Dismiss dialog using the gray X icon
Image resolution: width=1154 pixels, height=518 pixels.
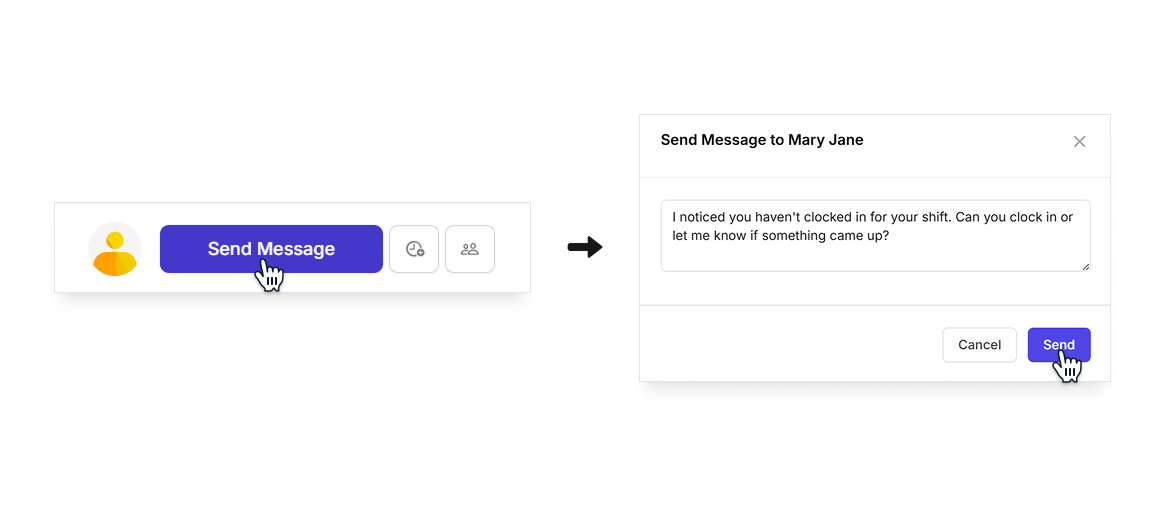[x=1079, y=141]
